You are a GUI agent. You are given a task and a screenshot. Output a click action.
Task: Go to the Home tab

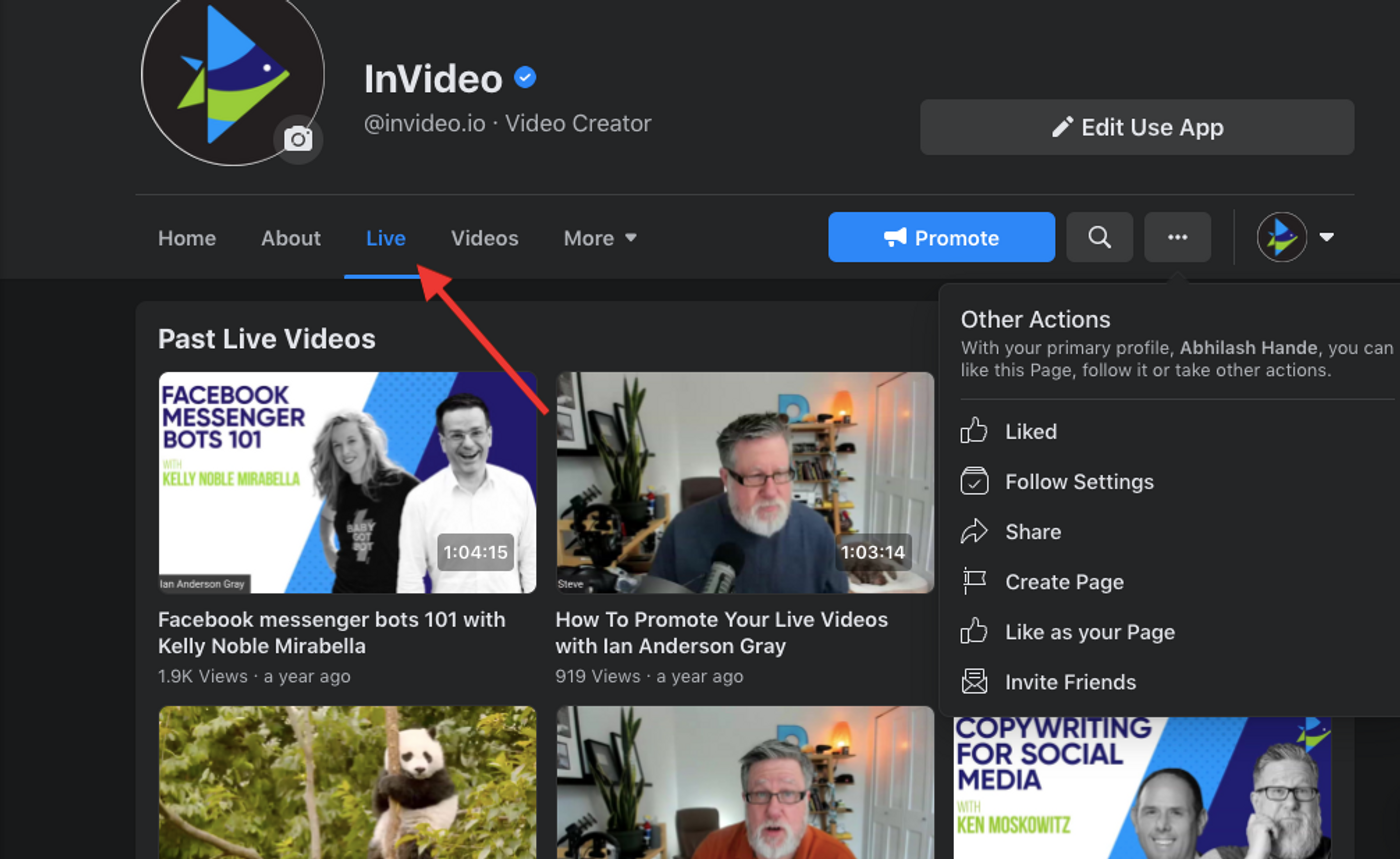[x=187, y=238]
